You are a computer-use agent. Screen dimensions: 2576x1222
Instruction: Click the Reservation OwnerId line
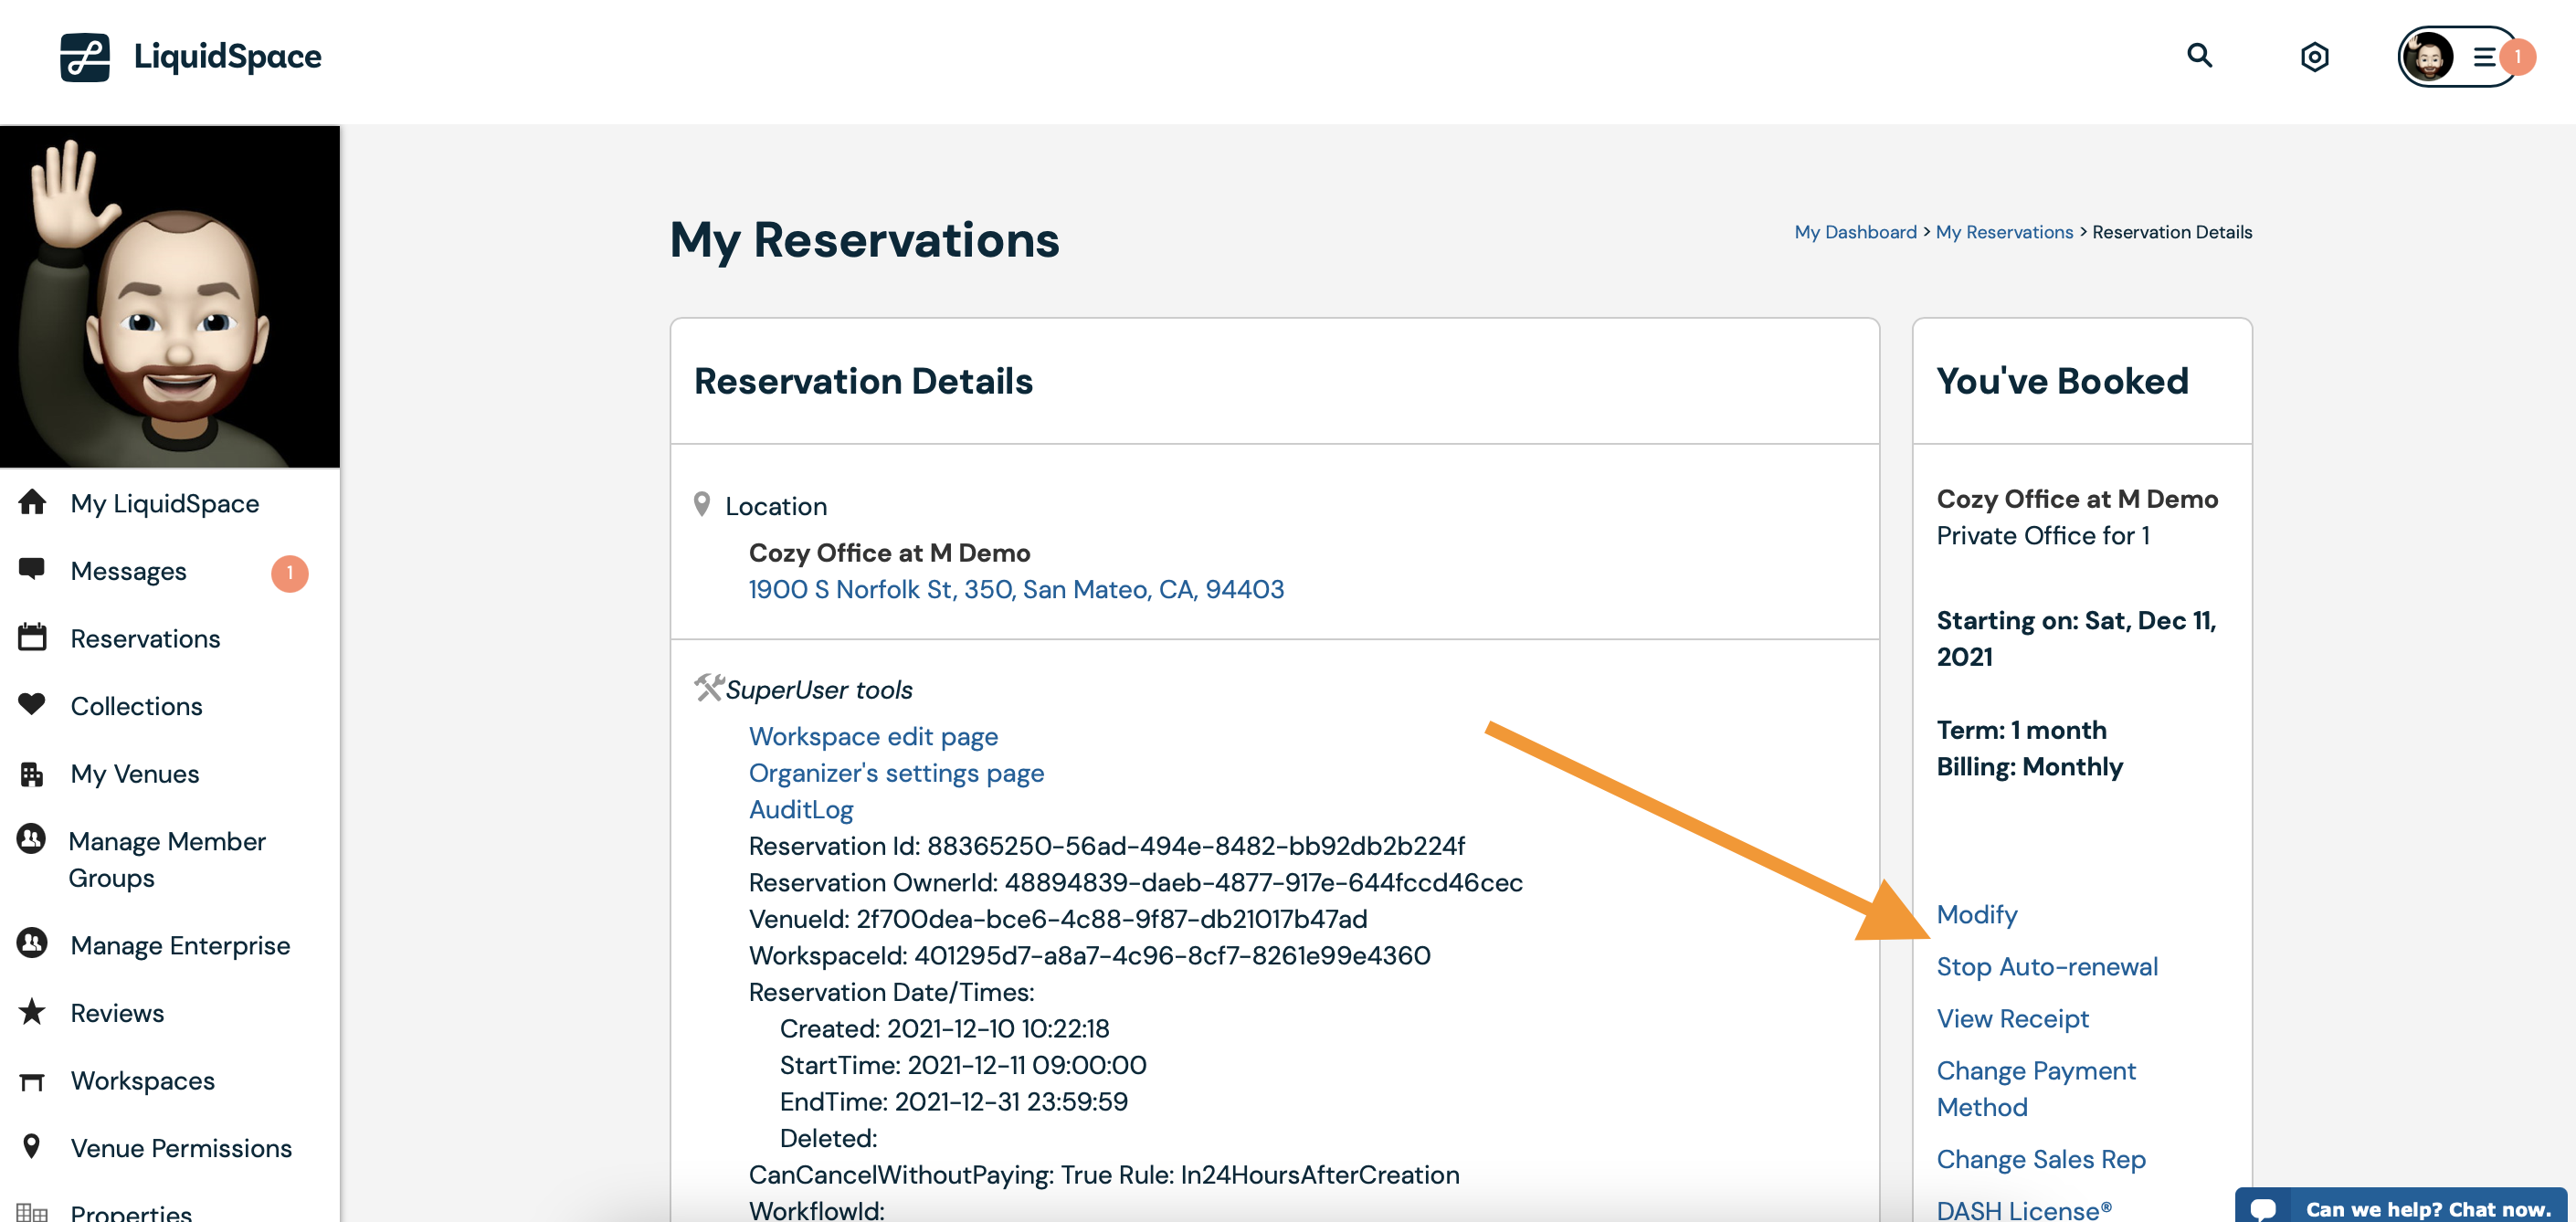click(x=1136, y=883)
